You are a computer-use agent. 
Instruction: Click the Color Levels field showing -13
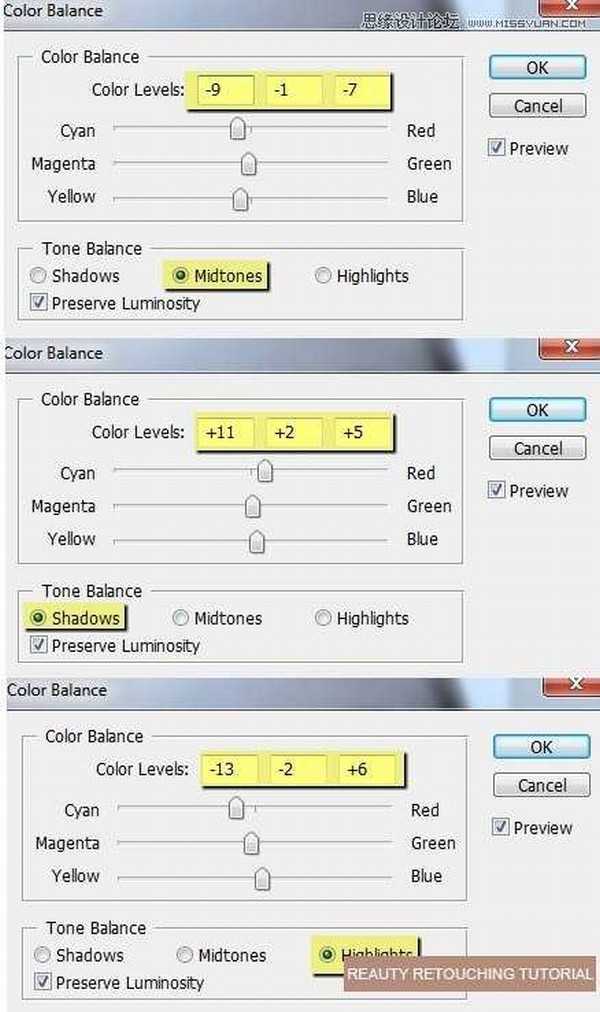point(229,769)
